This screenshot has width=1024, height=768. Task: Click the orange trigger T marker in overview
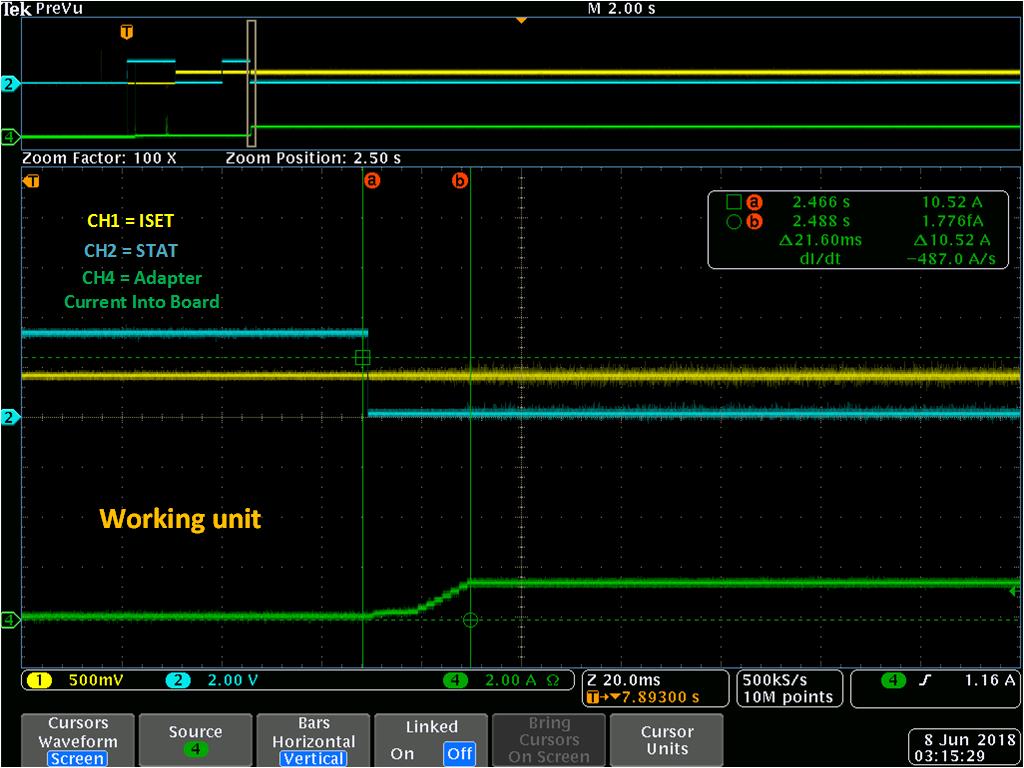click(x=127, y=31)
